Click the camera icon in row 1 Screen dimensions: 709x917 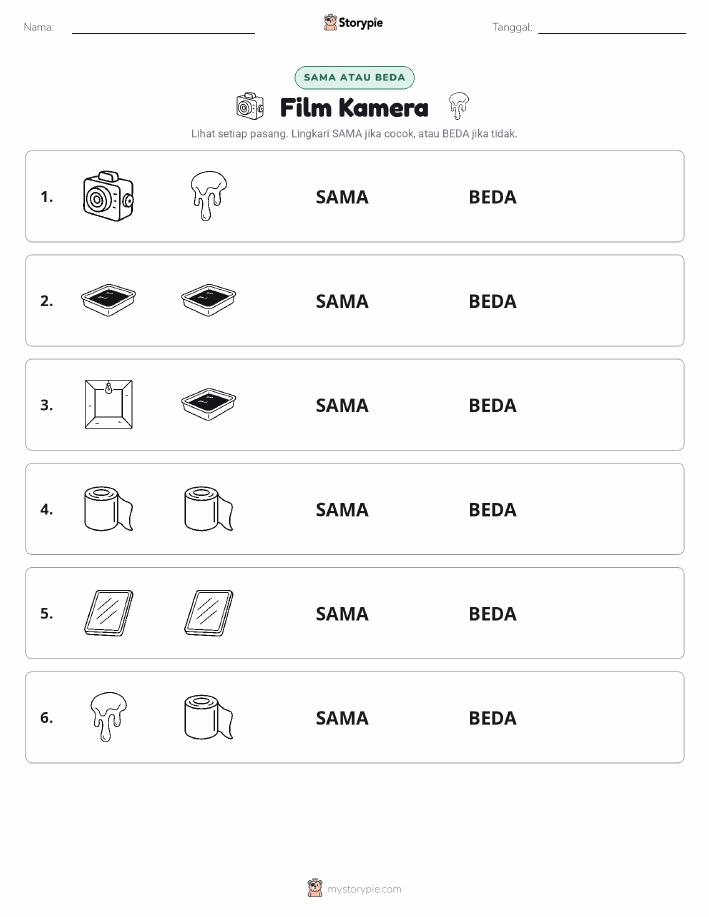point(108,196)
